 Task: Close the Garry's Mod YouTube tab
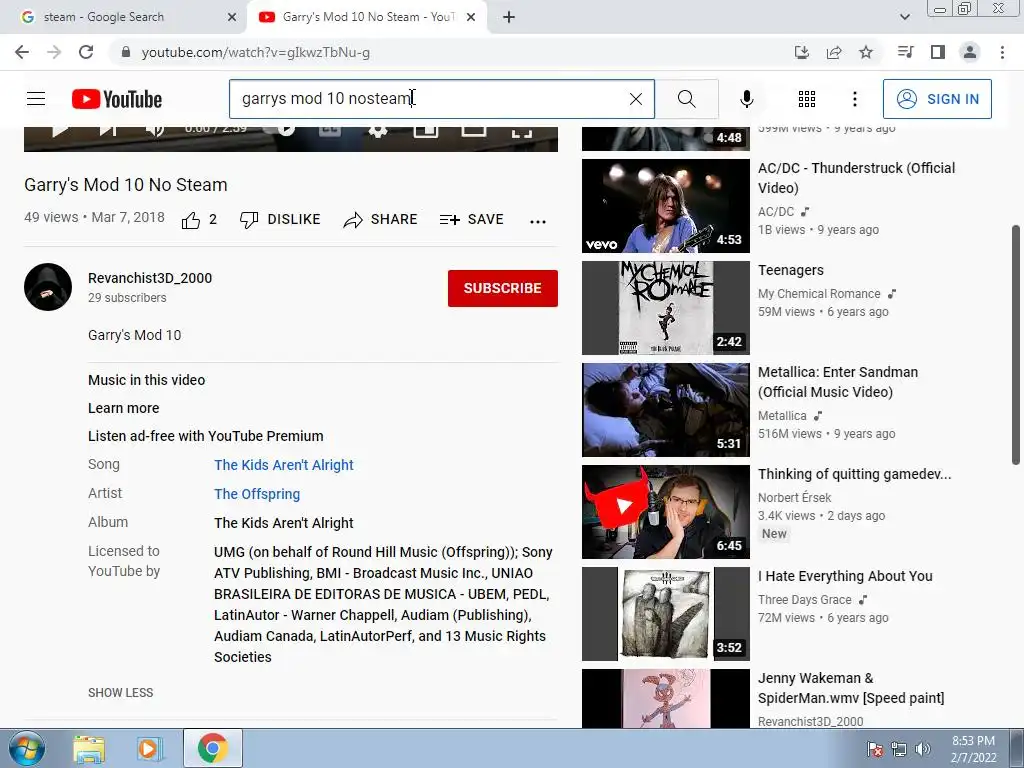(470, 17)
